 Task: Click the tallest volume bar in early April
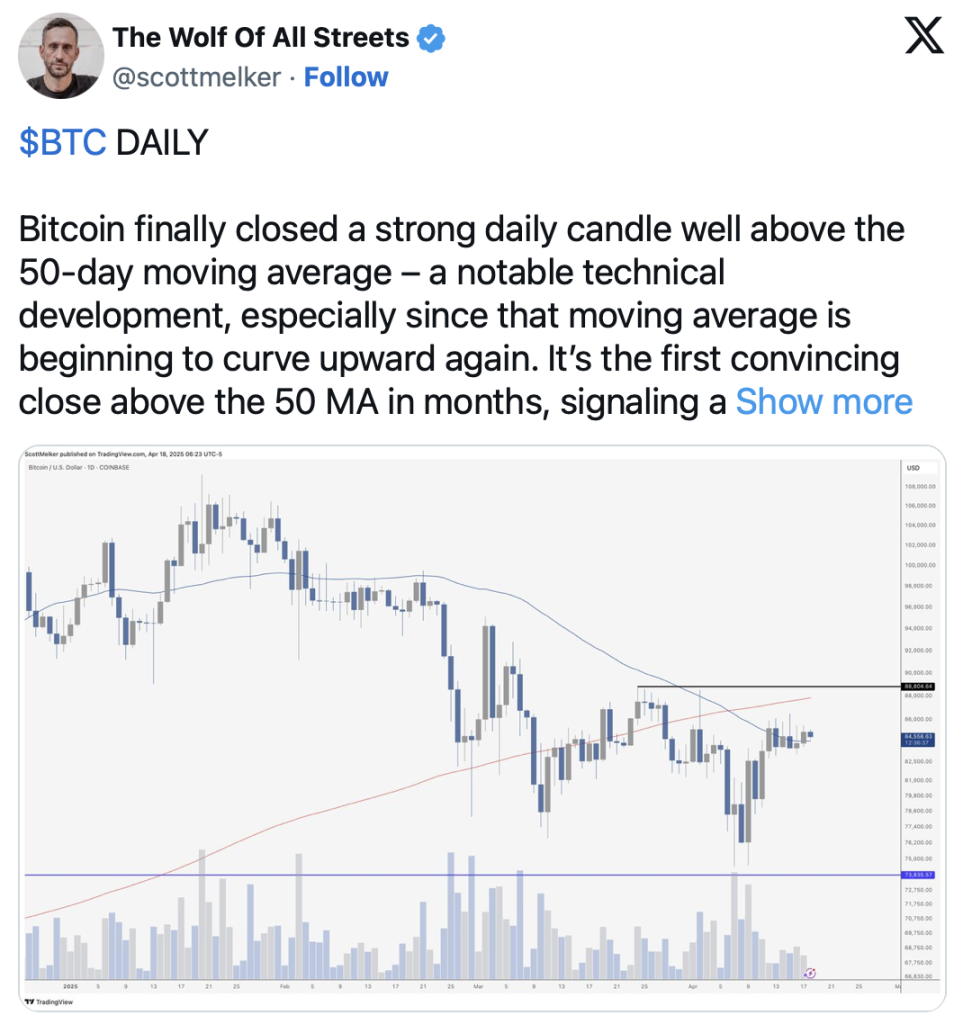click(x=734, y=925)
